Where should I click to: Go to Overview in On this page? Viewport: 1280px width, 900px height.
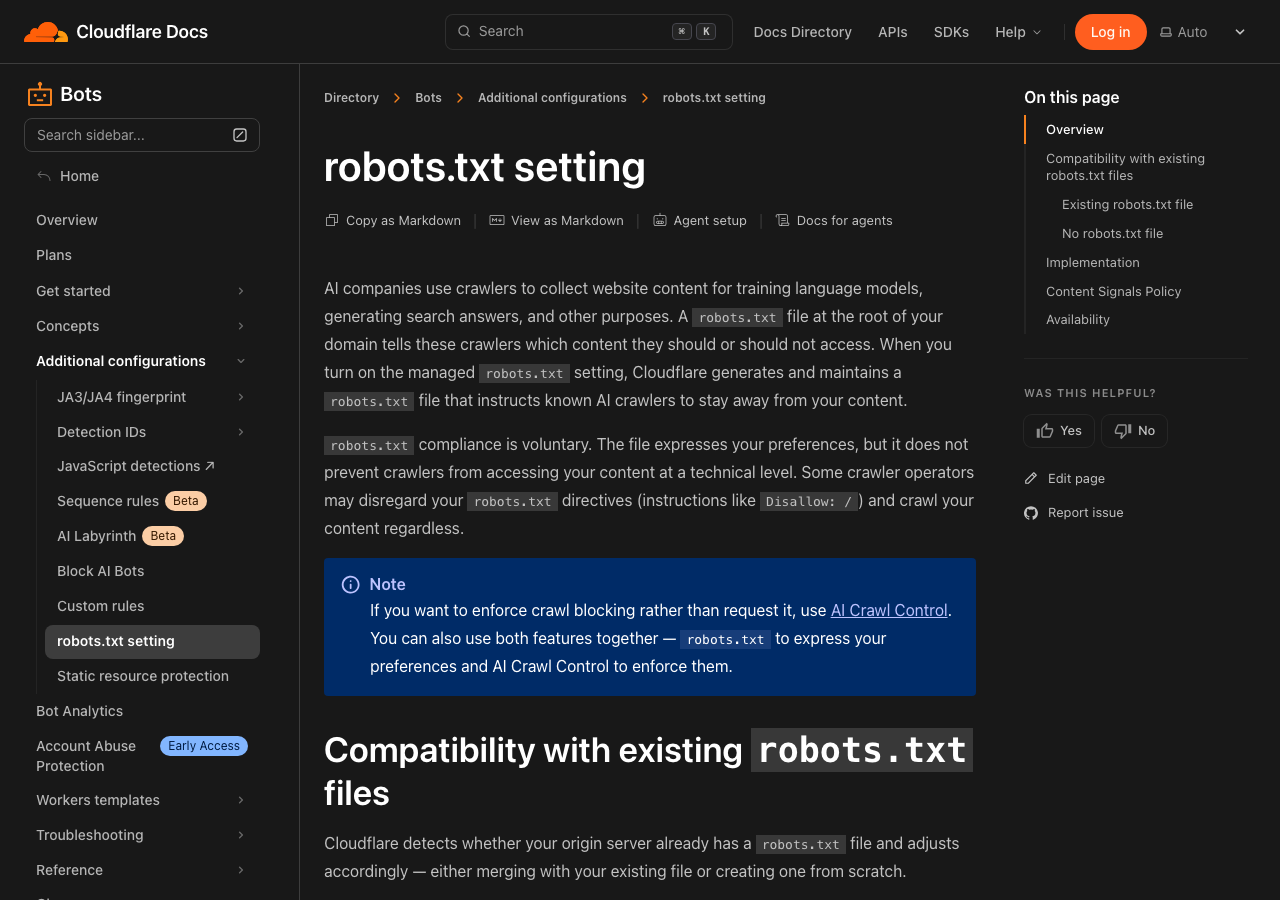pos(1075,129)
